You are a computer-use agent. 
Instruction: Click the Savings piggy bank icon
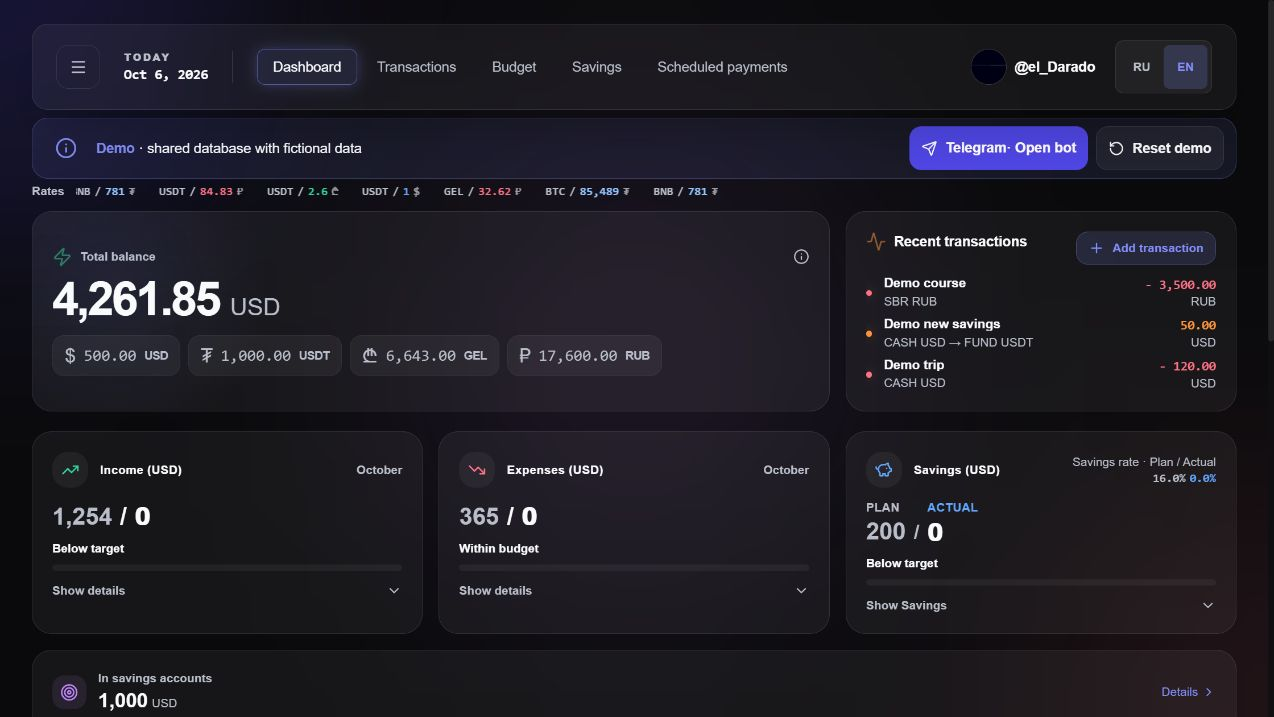[x=884, y=469]
